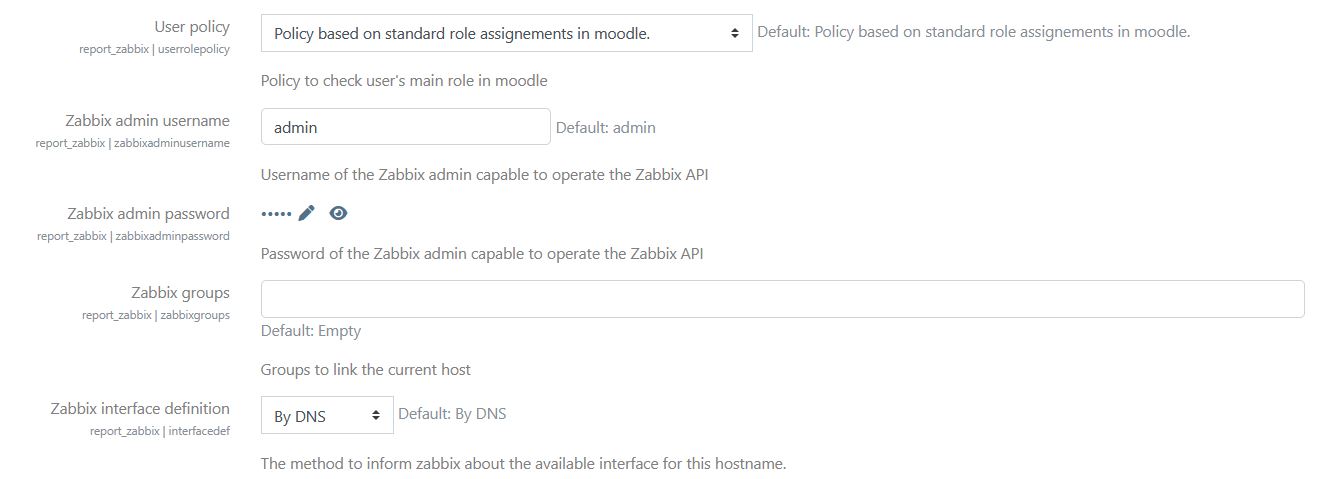Viewport: 1320px width, 479px height.
Task: Click the "Zabbix groups" label
Action: tap(180, 293)
